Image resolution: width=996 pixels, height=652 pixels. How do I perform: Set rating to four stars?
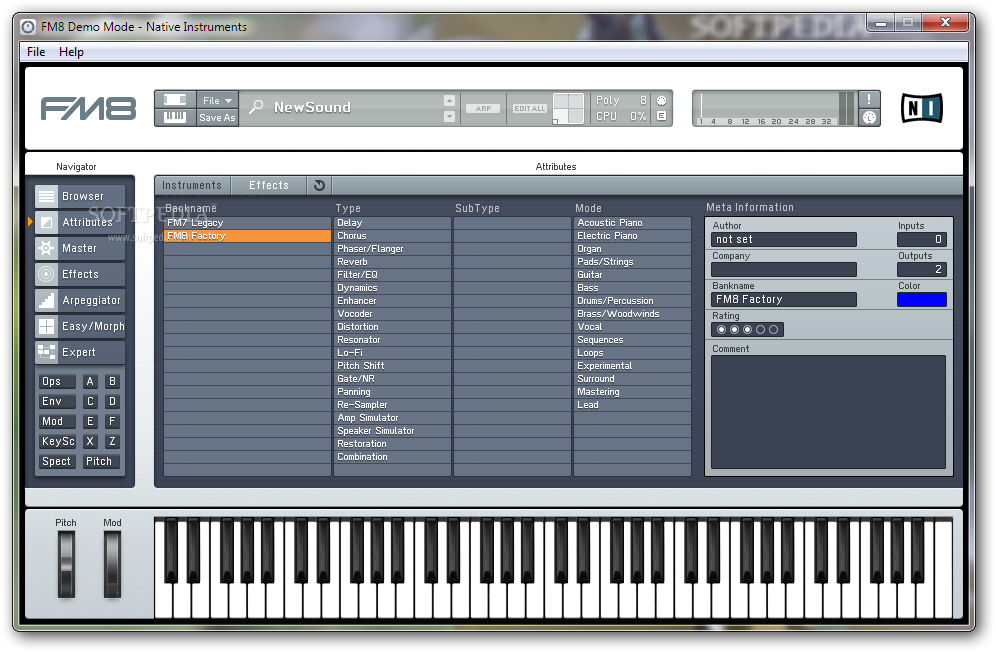(760, 330)
